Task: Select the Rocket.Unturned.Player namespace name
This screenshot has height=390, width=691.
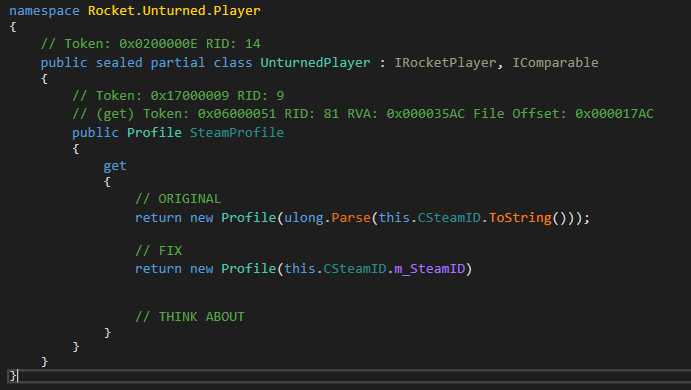Action: click(174, 11)
